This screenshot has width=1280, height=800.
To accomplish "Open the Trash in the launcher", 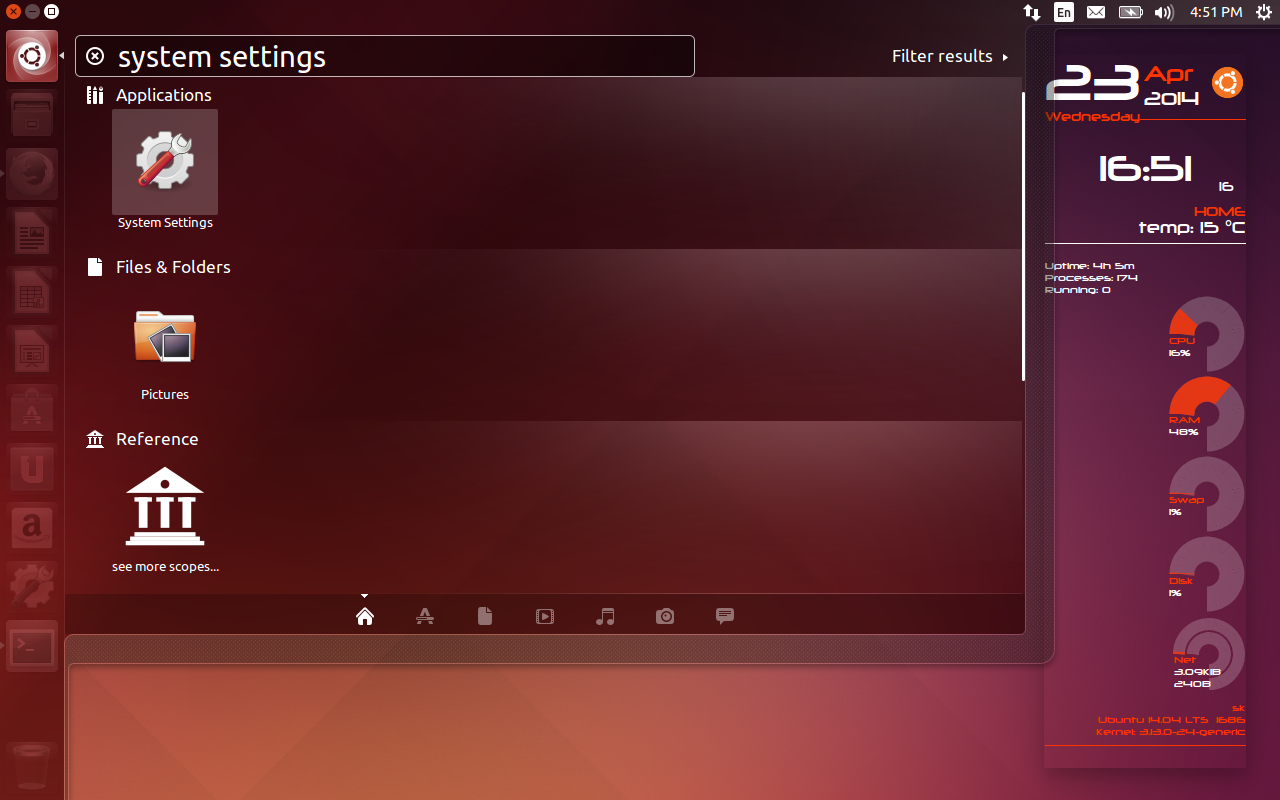I will click(x=32, y=767).
